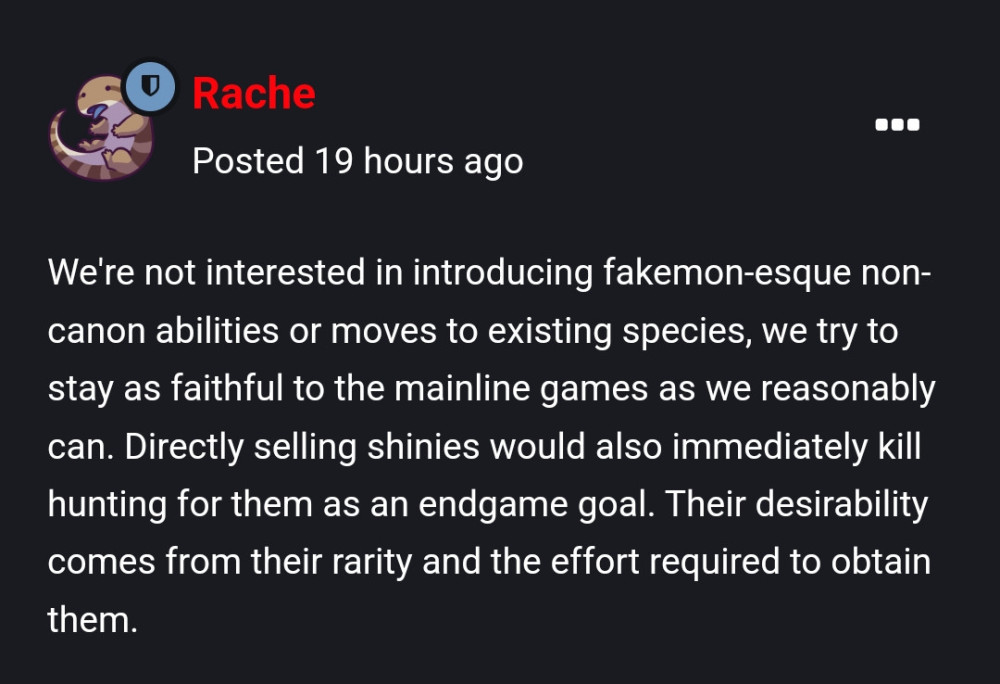Viewport: 1000px width, 684px height.
Task: Click the final word 'them.' of the post
Action: (92, 620)
